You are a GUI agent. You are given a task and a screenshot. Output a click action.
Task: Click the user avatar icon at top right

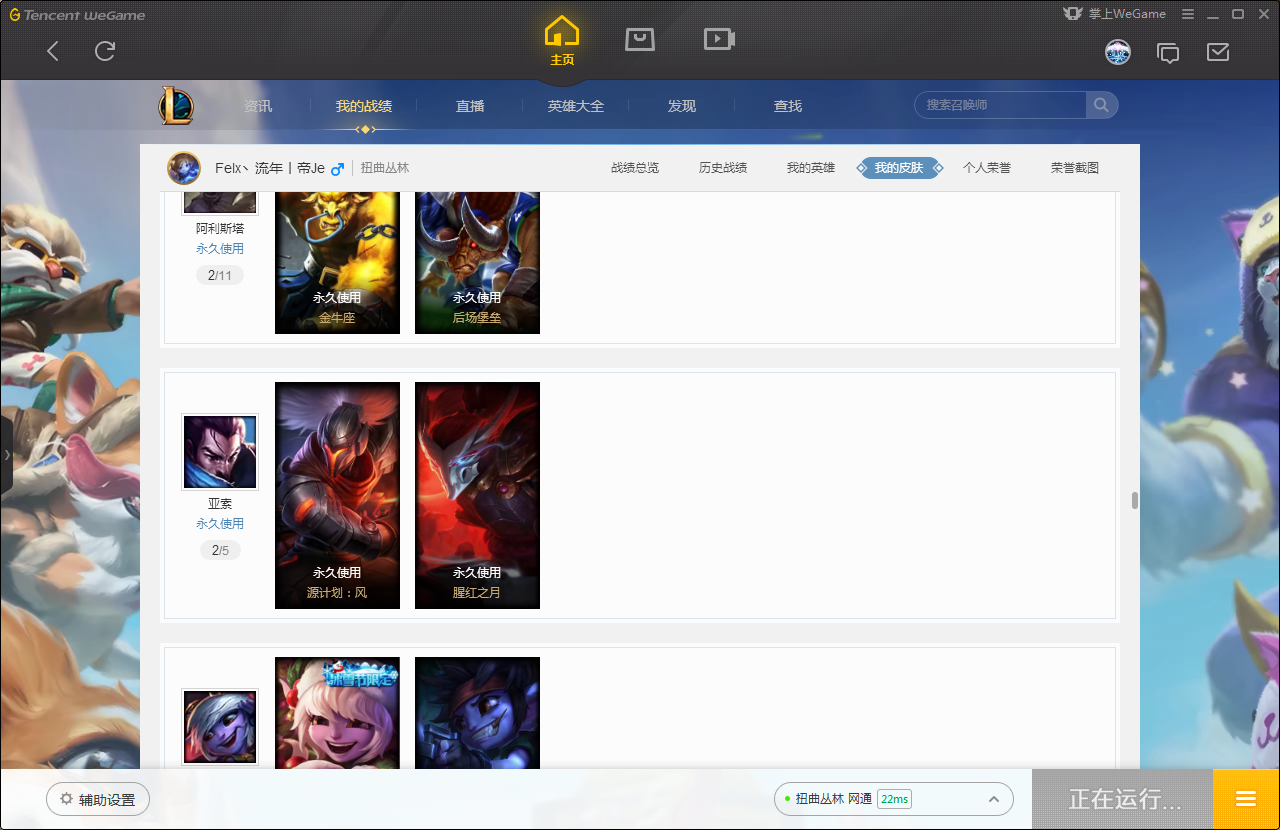(1118, 52)
